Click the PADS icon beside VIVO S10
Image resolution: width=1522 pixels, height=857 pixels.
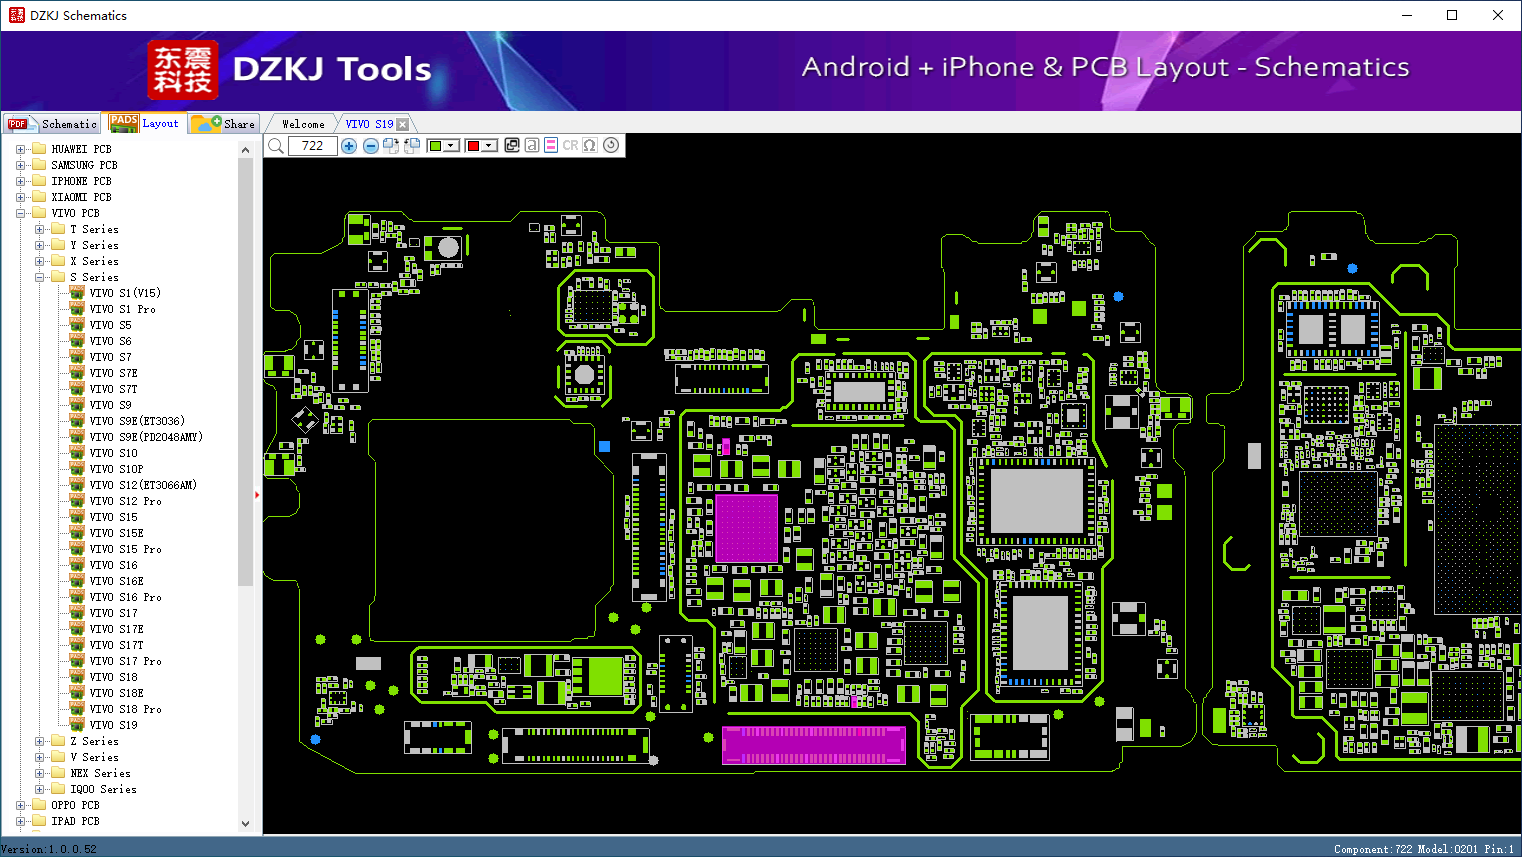click(77, 453)
